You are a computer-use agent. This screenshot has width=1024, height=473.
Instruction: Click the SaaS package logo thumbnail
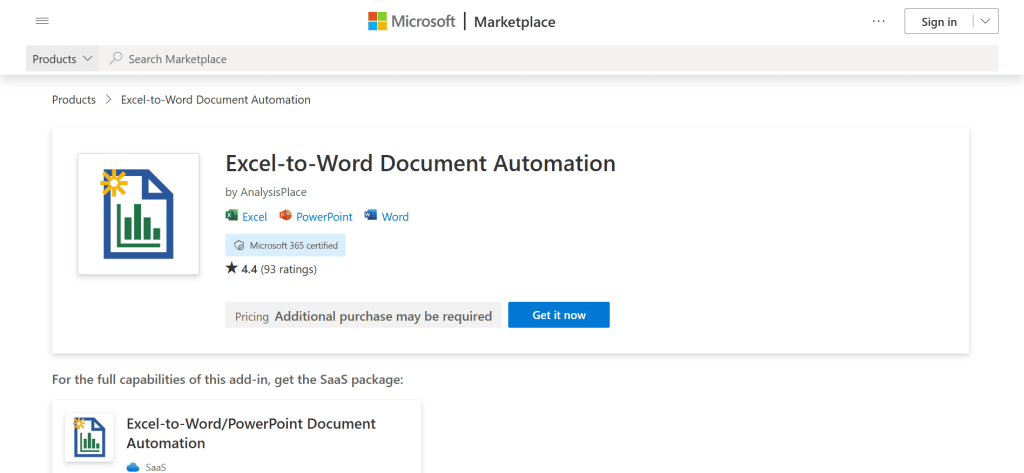pyautogui.click(x=89, y=437)
